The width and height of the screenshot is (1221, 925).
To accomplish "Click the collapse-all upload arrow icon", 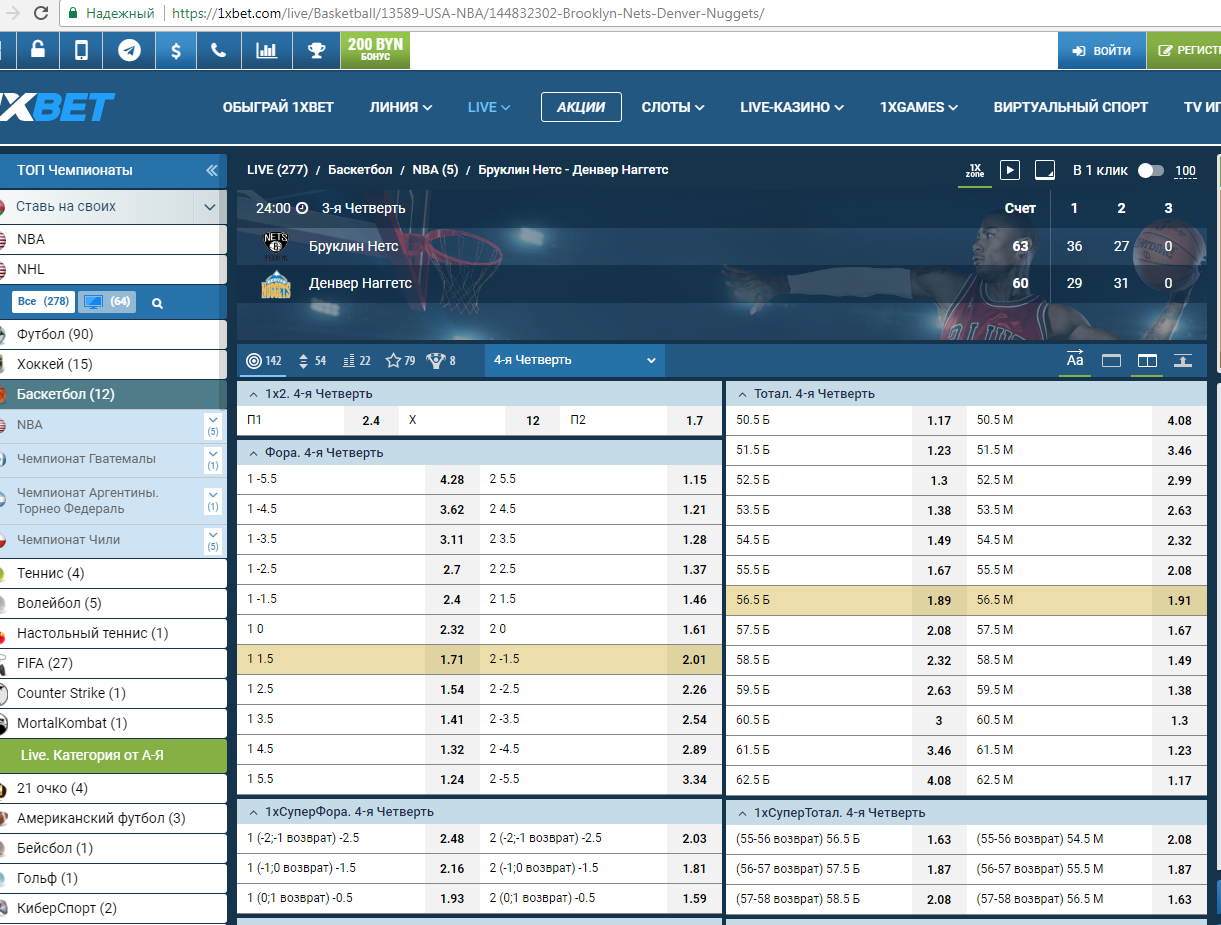I will pos(1183,361).
